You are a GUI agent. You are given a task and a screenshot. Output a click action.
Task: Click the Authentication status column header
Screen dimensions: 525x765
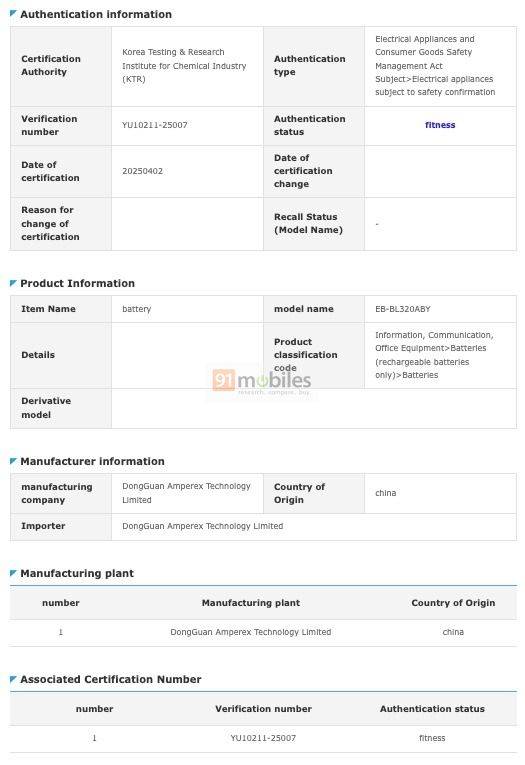tap(432, 708)
